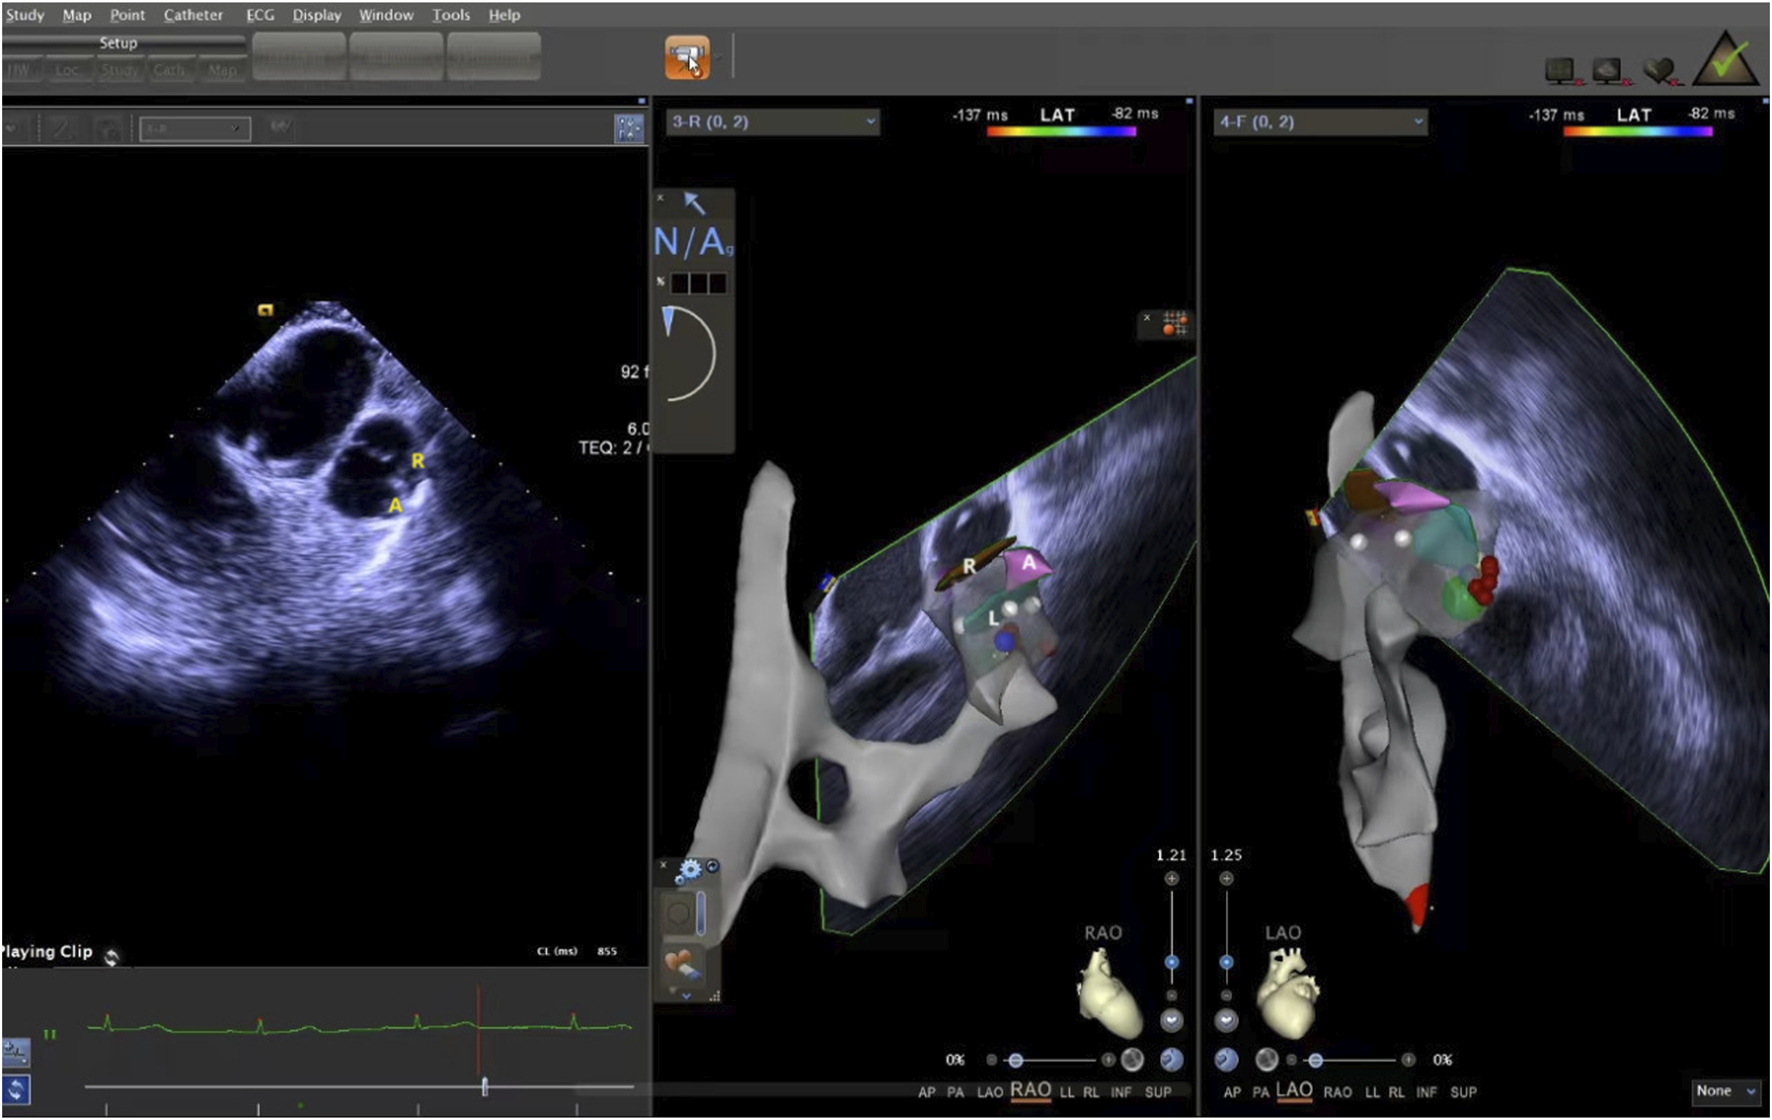Click the orange camera recording icon
Image resolution: width=1772 pixels, height=1120 pixels.
(687, 58)
